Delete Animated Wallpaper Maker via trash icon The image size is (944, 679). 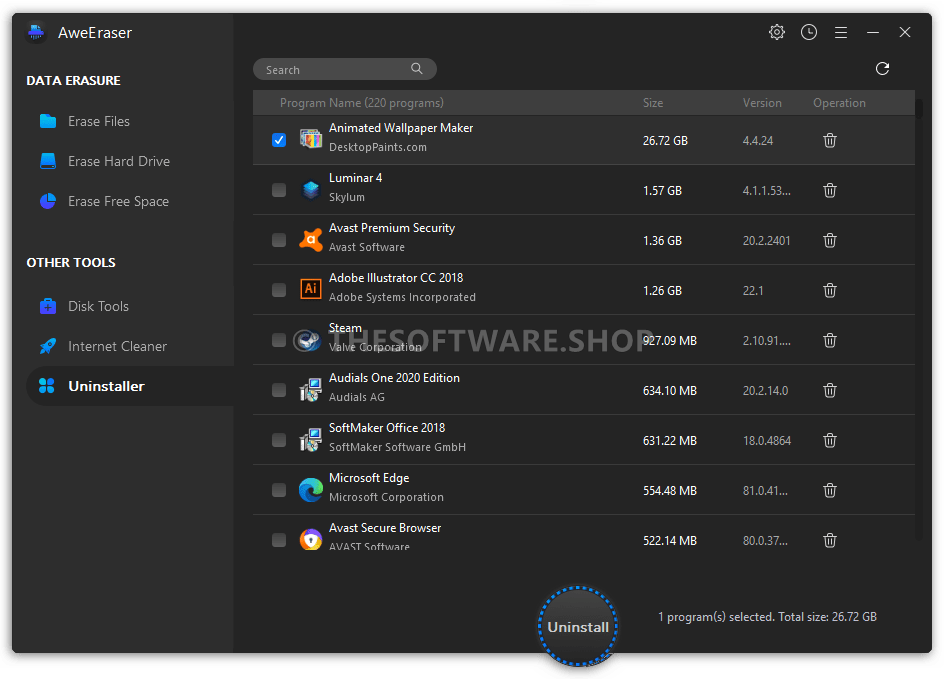pos(830,140)
